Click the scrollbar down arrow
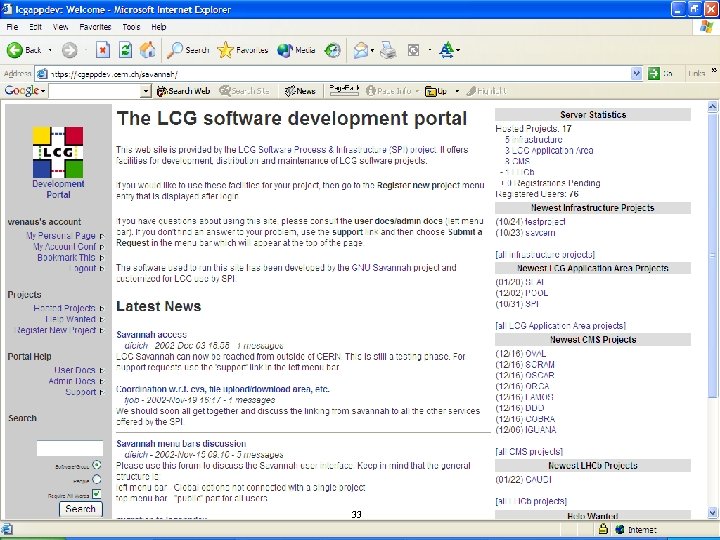 [712, 512]
